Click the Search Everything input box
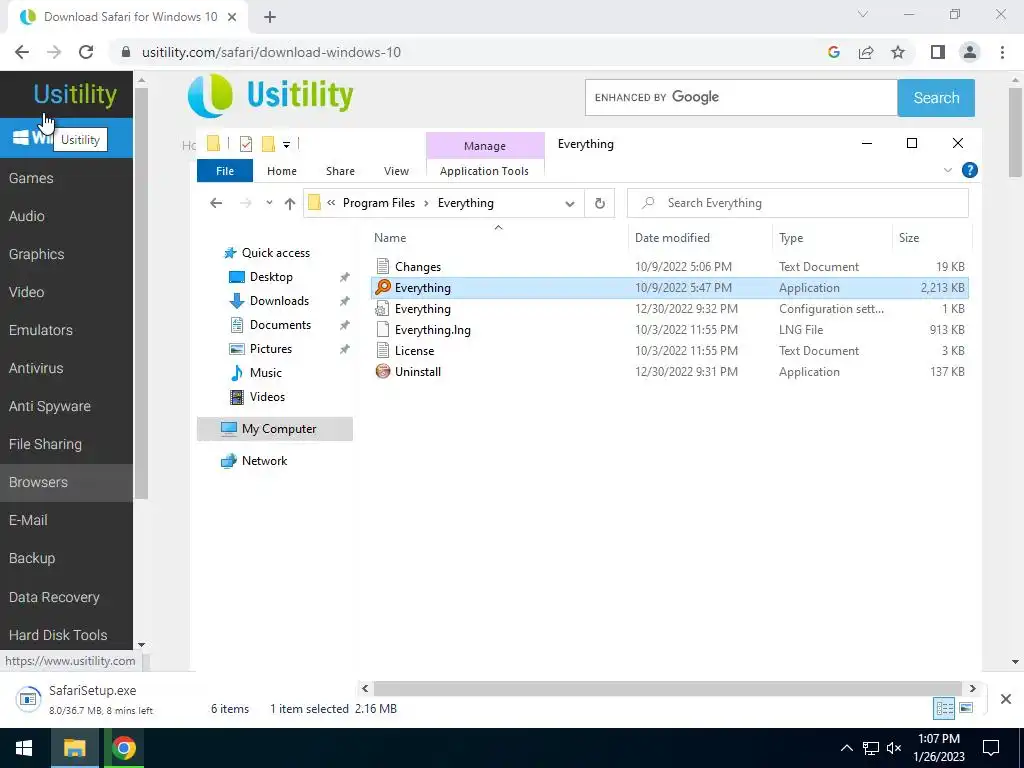1024x768 pixels. point(797,203)
